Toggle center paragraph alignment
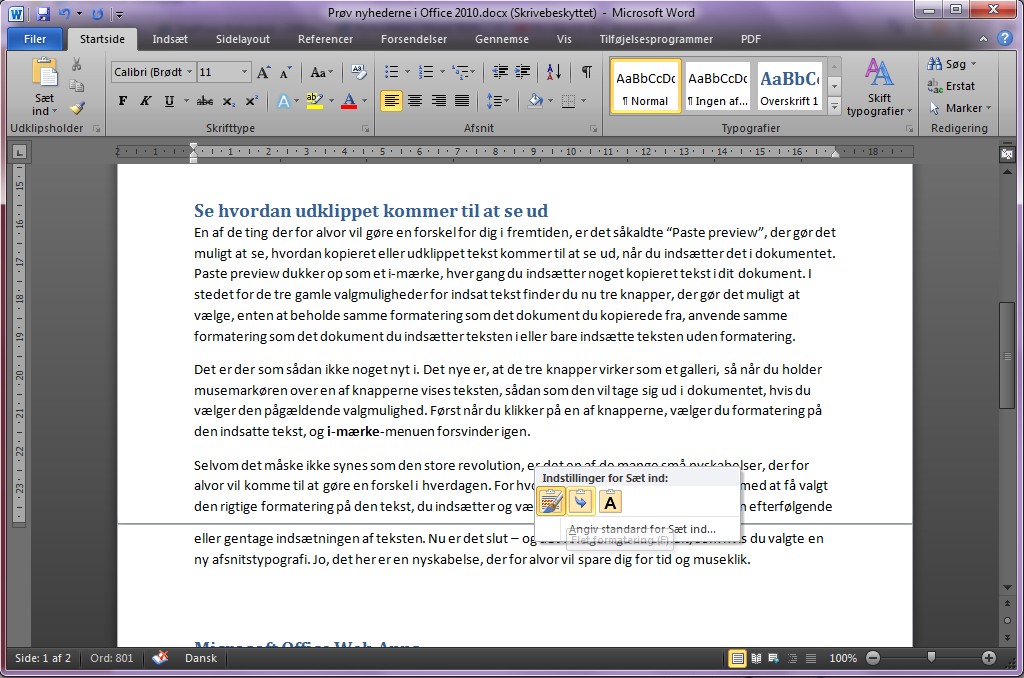 coord(414,100)
